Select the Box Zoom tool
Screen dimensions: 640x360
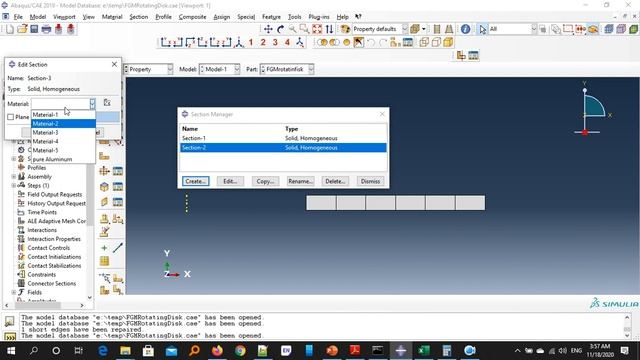point(304,29)
